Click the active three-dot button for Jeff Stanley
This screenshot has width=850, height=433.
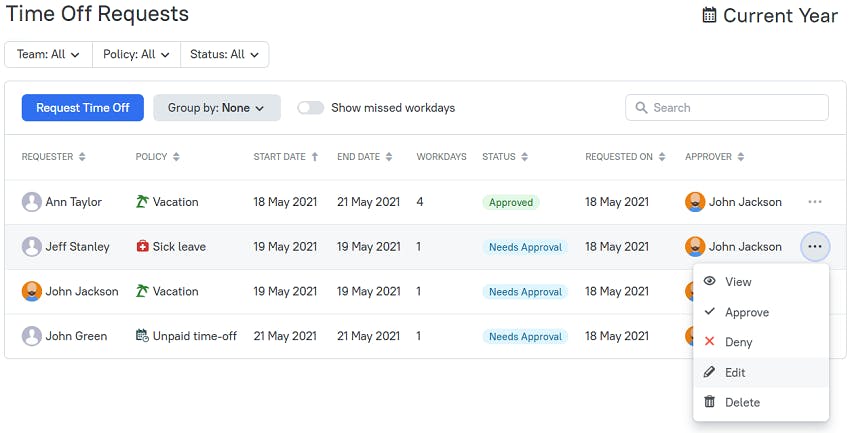815,247
